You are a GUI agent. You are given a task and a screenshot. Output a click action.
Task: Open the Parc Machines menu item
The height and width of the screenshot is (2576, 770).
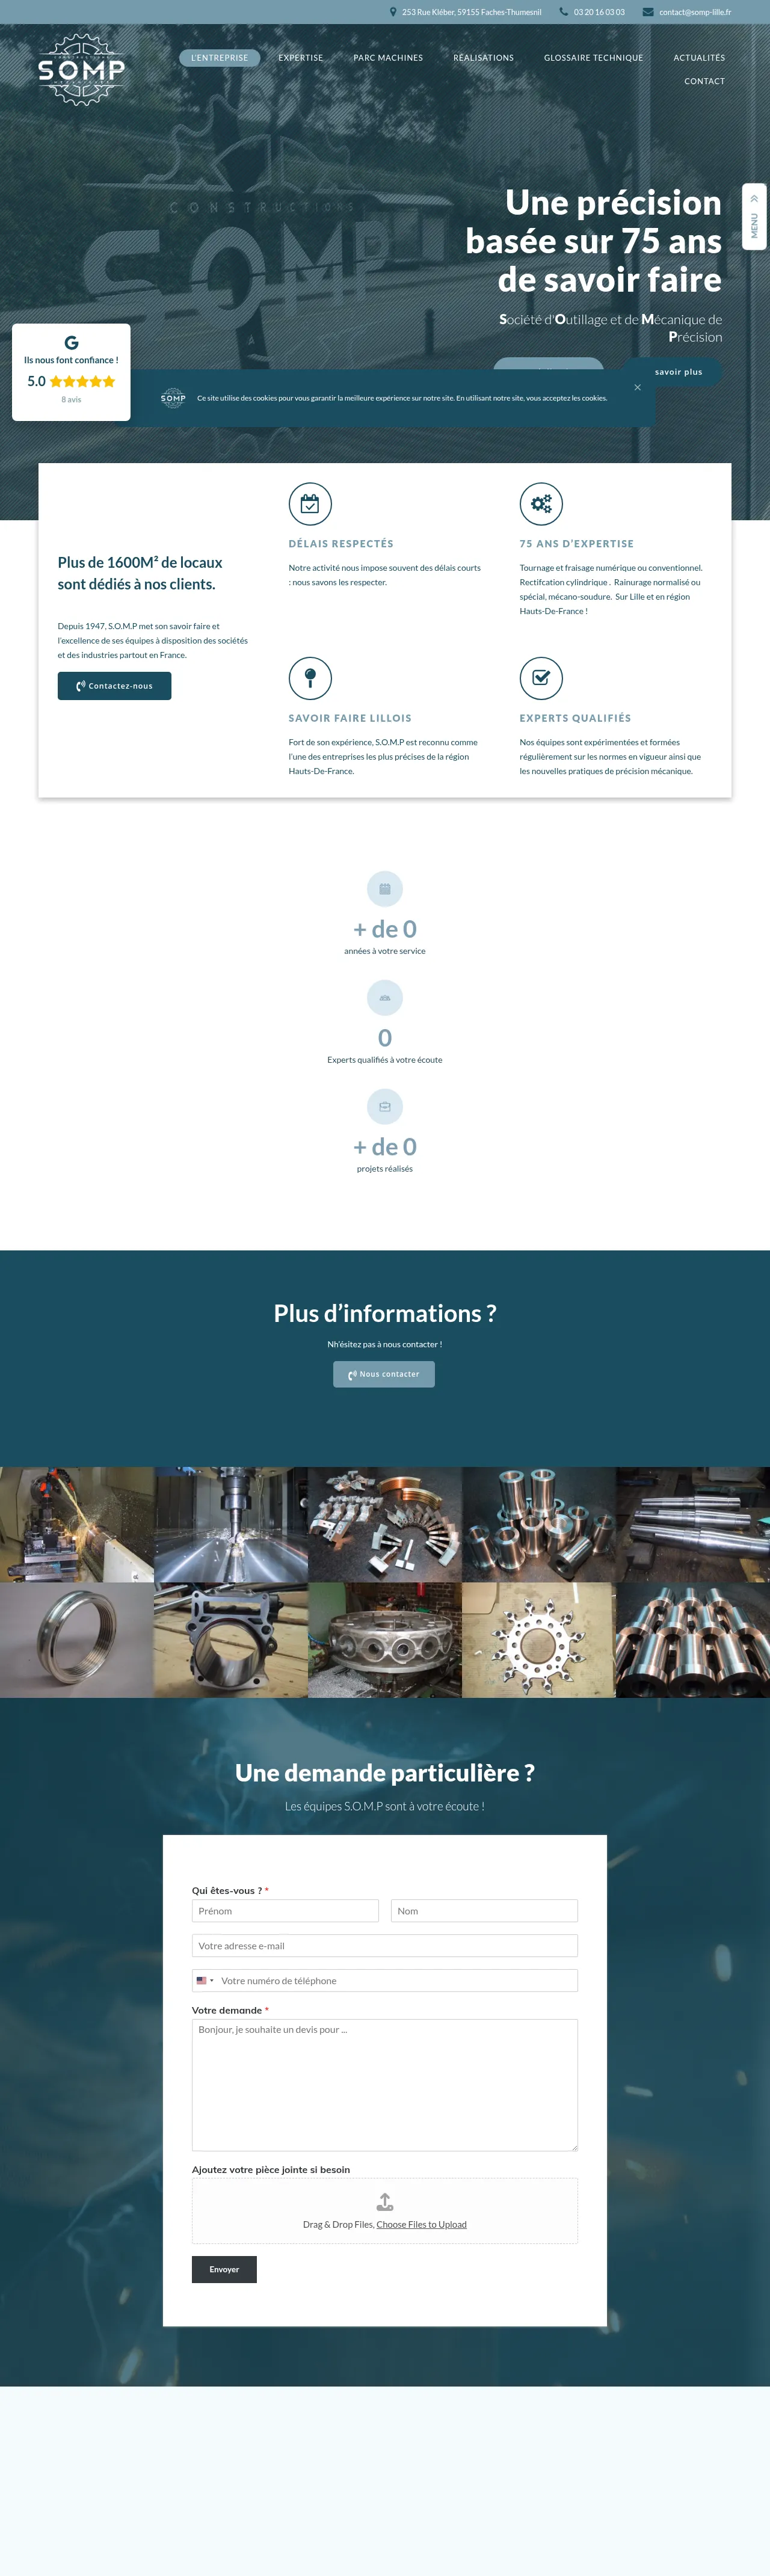point(388,58)
